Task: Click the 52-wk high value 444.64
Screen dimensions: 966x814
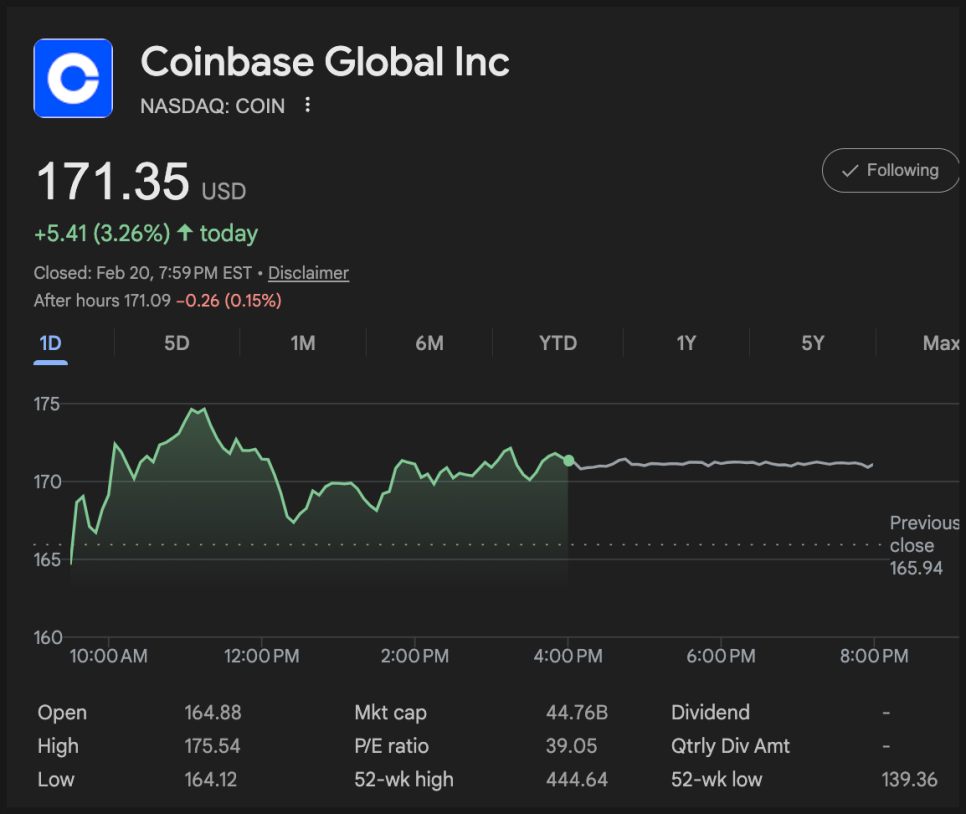Action: click(577, 779)
